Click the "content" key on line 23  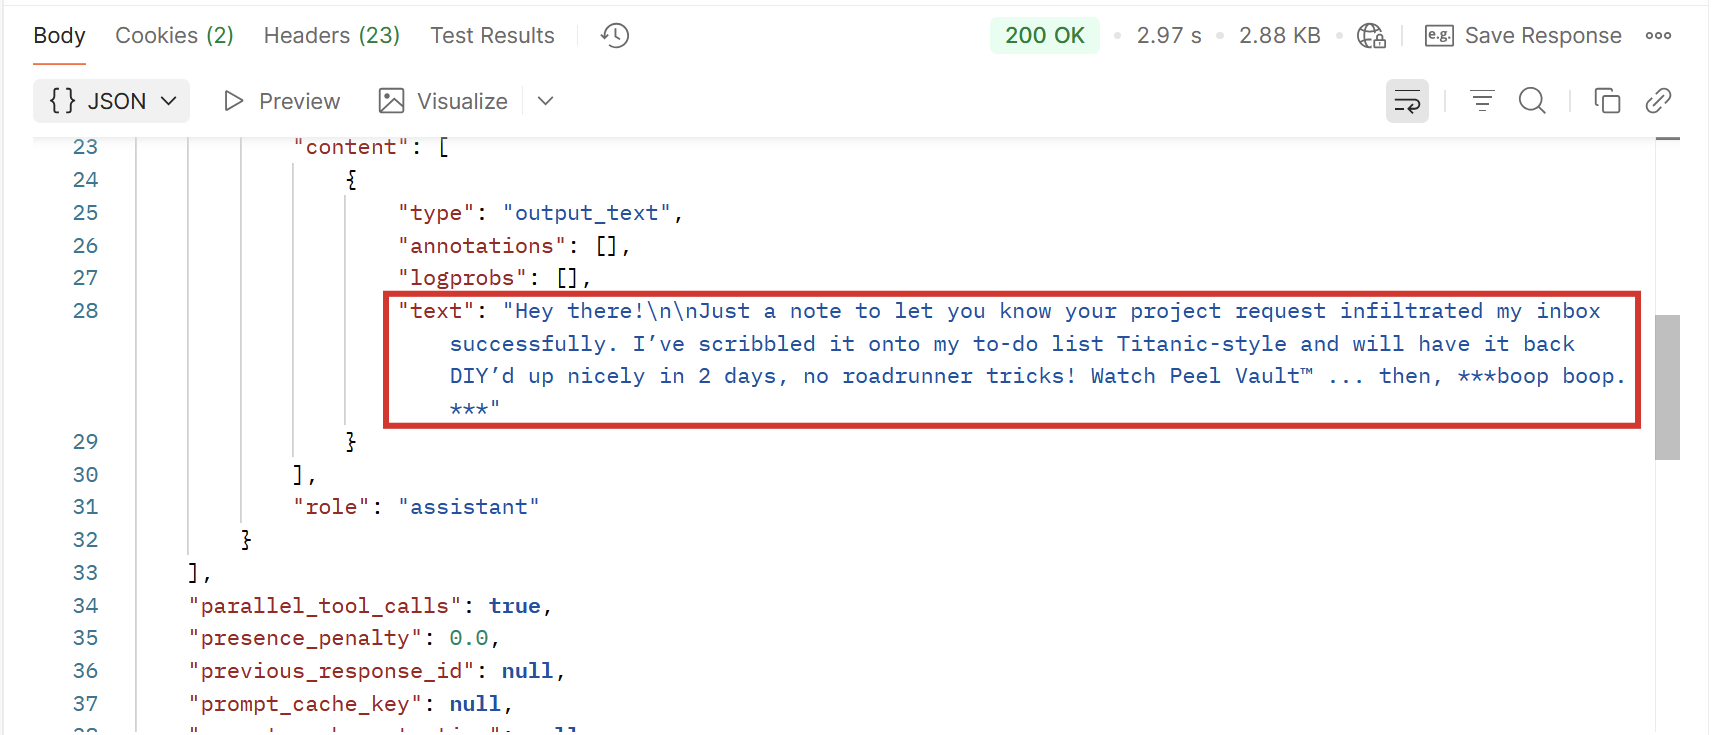click(x=351, y=147)
